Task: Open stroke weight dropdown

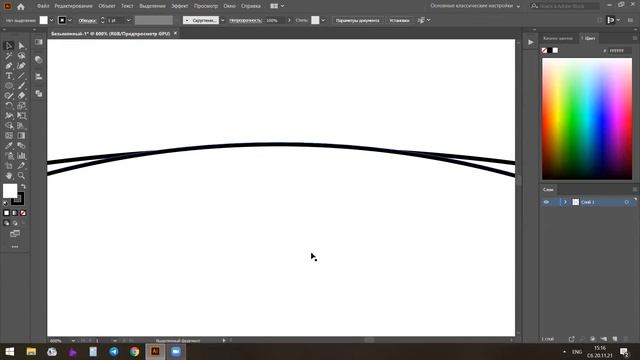Action: click(x=129, y=20)
